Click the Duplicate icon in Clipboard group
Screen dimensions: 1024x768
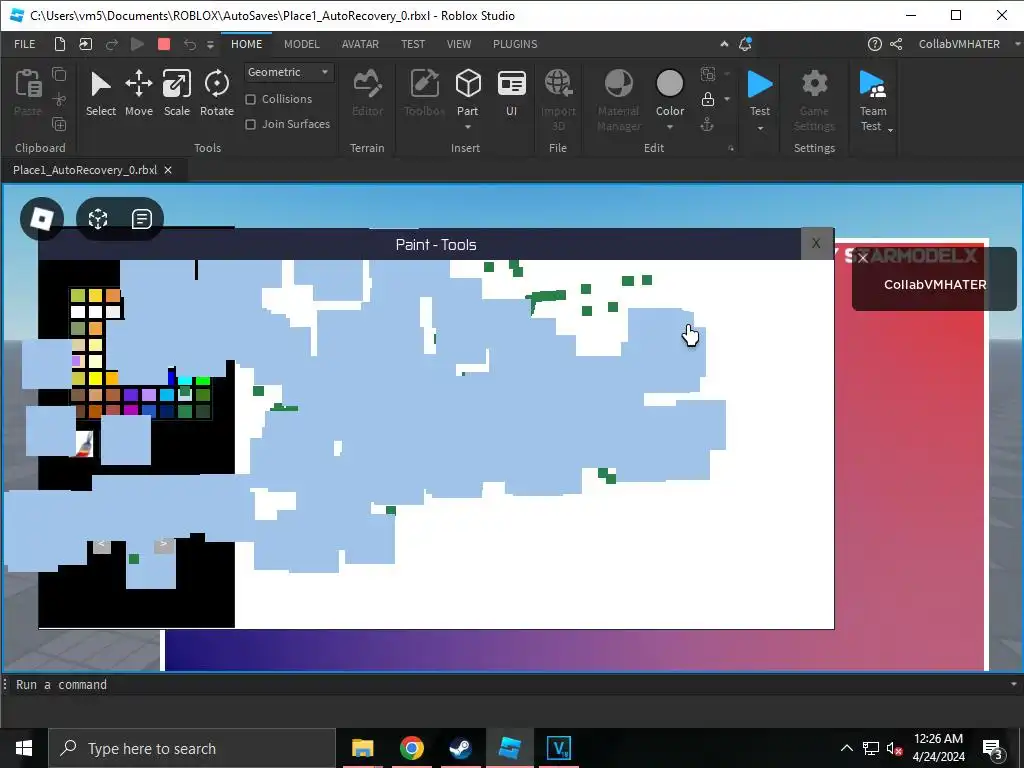point(59,124)
